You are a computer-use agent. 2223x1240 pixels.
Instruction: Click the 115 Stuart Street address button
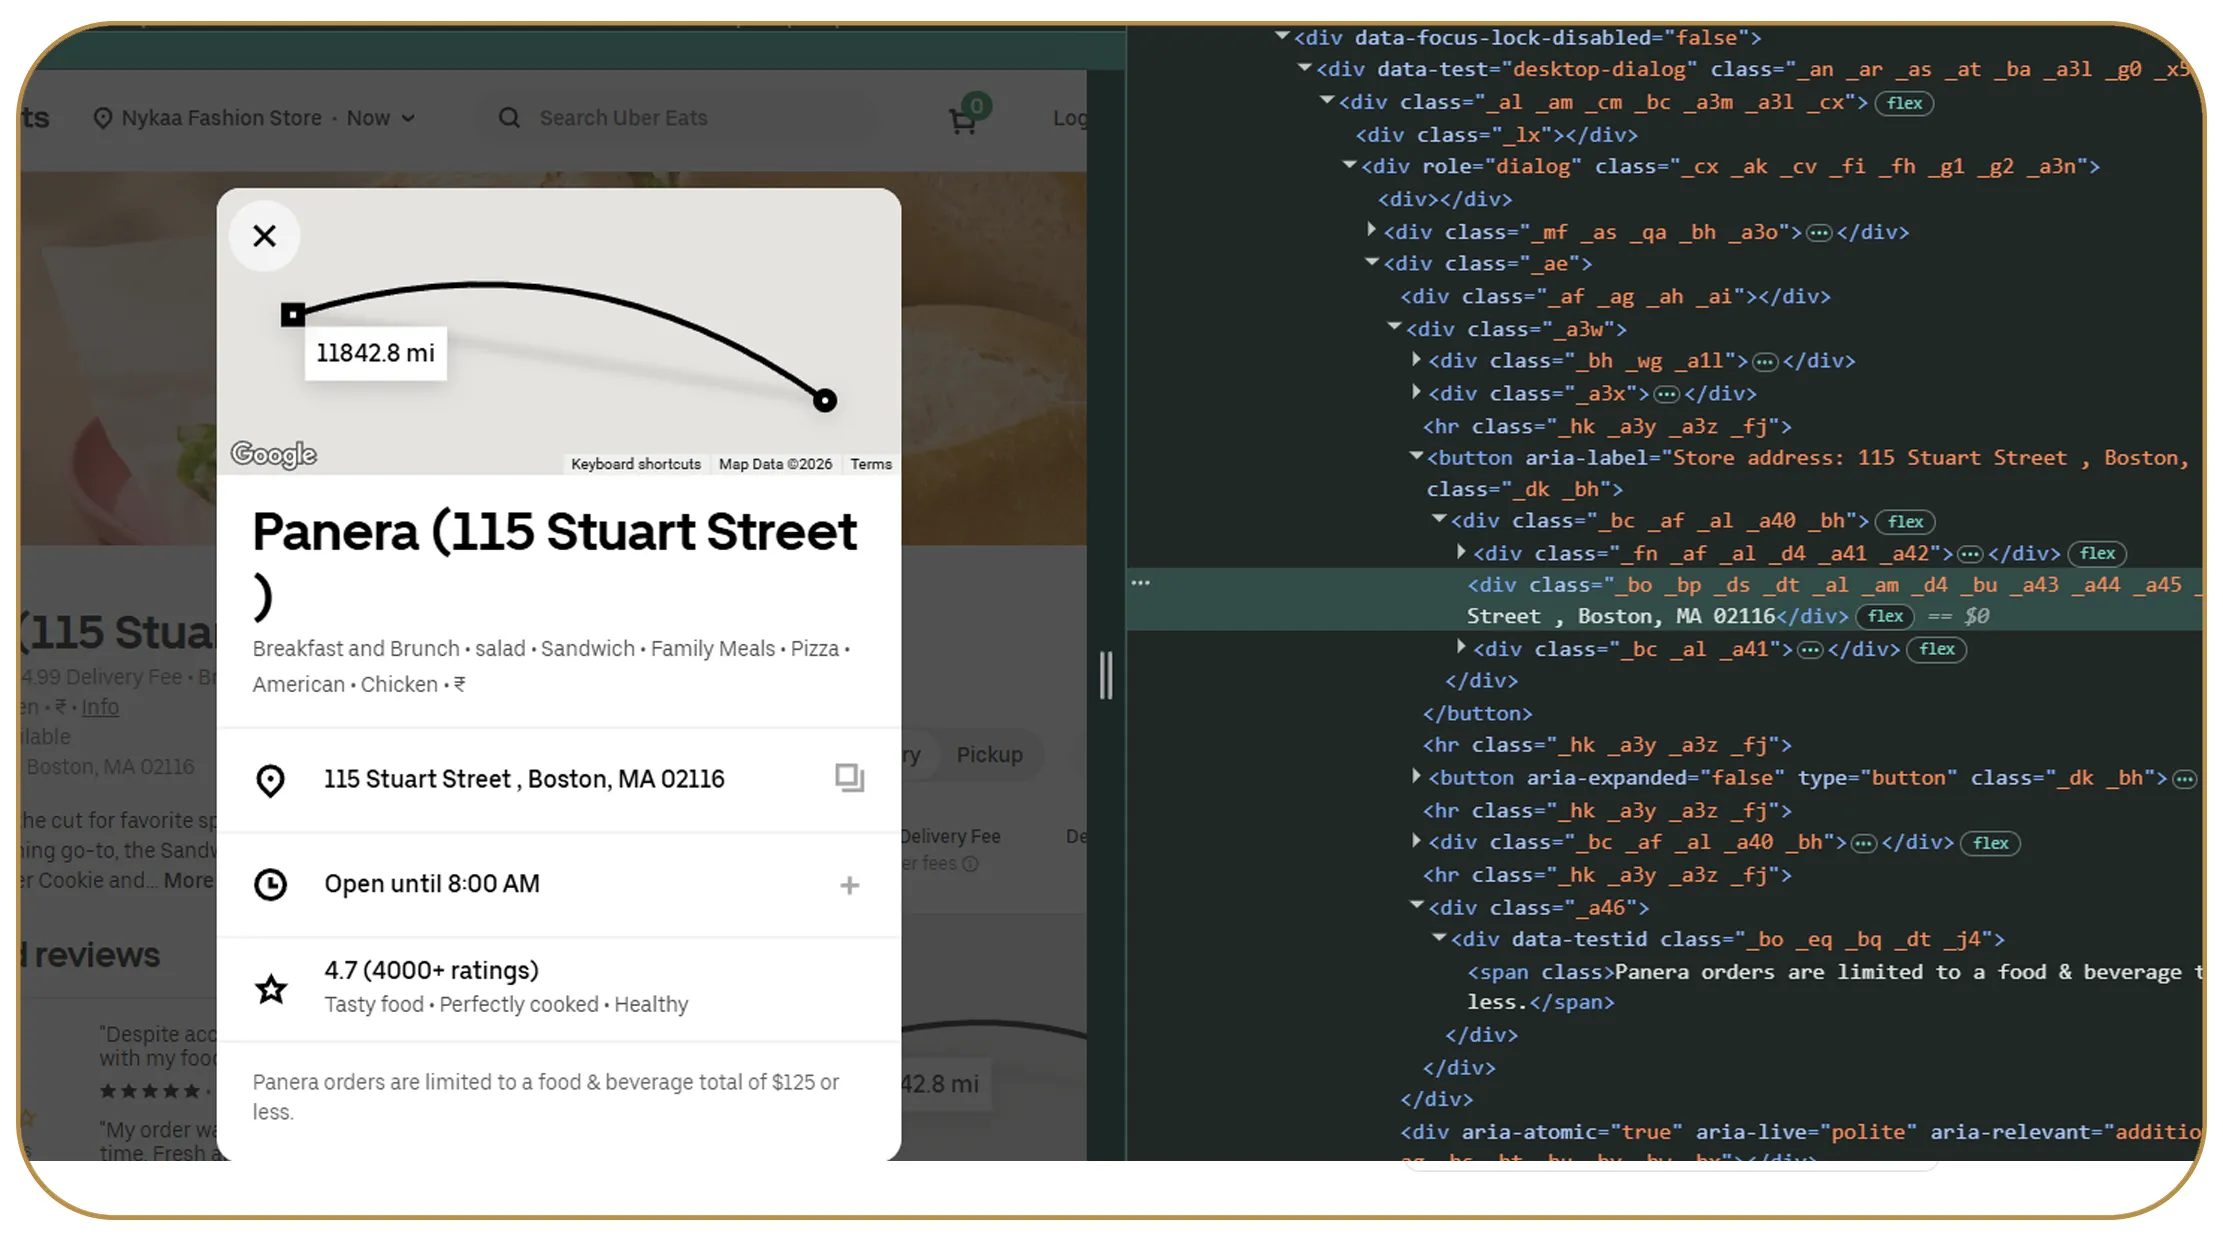[x=559, y=780]
